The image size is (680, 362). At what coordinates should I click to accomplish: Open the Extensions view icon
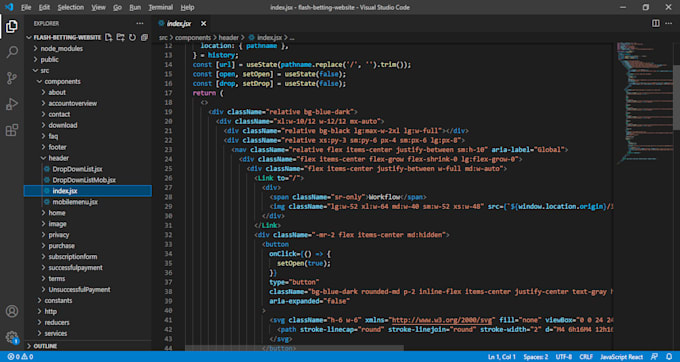point(12,130)
